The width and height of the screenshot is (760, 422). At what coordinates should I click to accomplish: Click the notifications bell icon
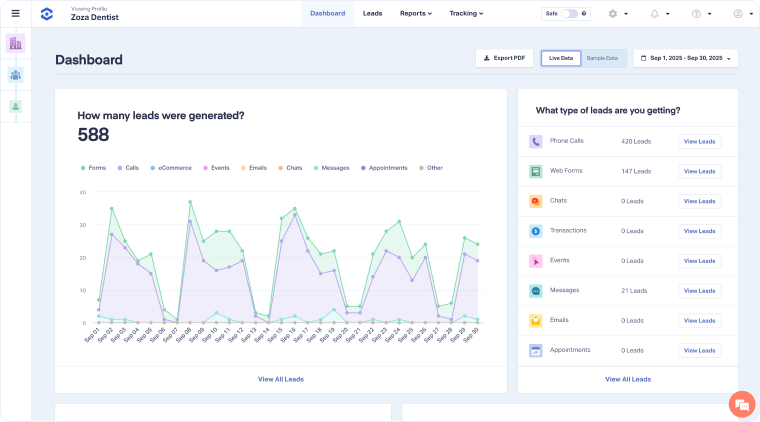click(657, 14)
